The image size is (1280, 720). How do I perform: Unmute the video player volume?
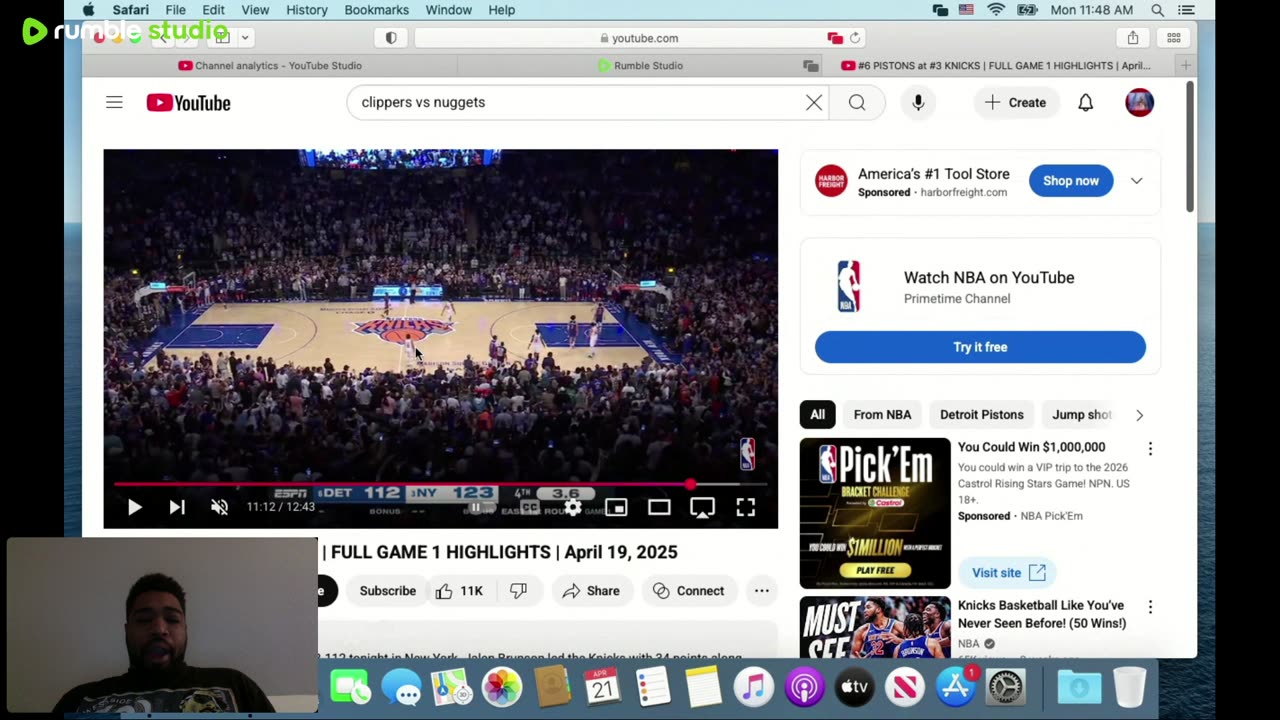[219, 507]
